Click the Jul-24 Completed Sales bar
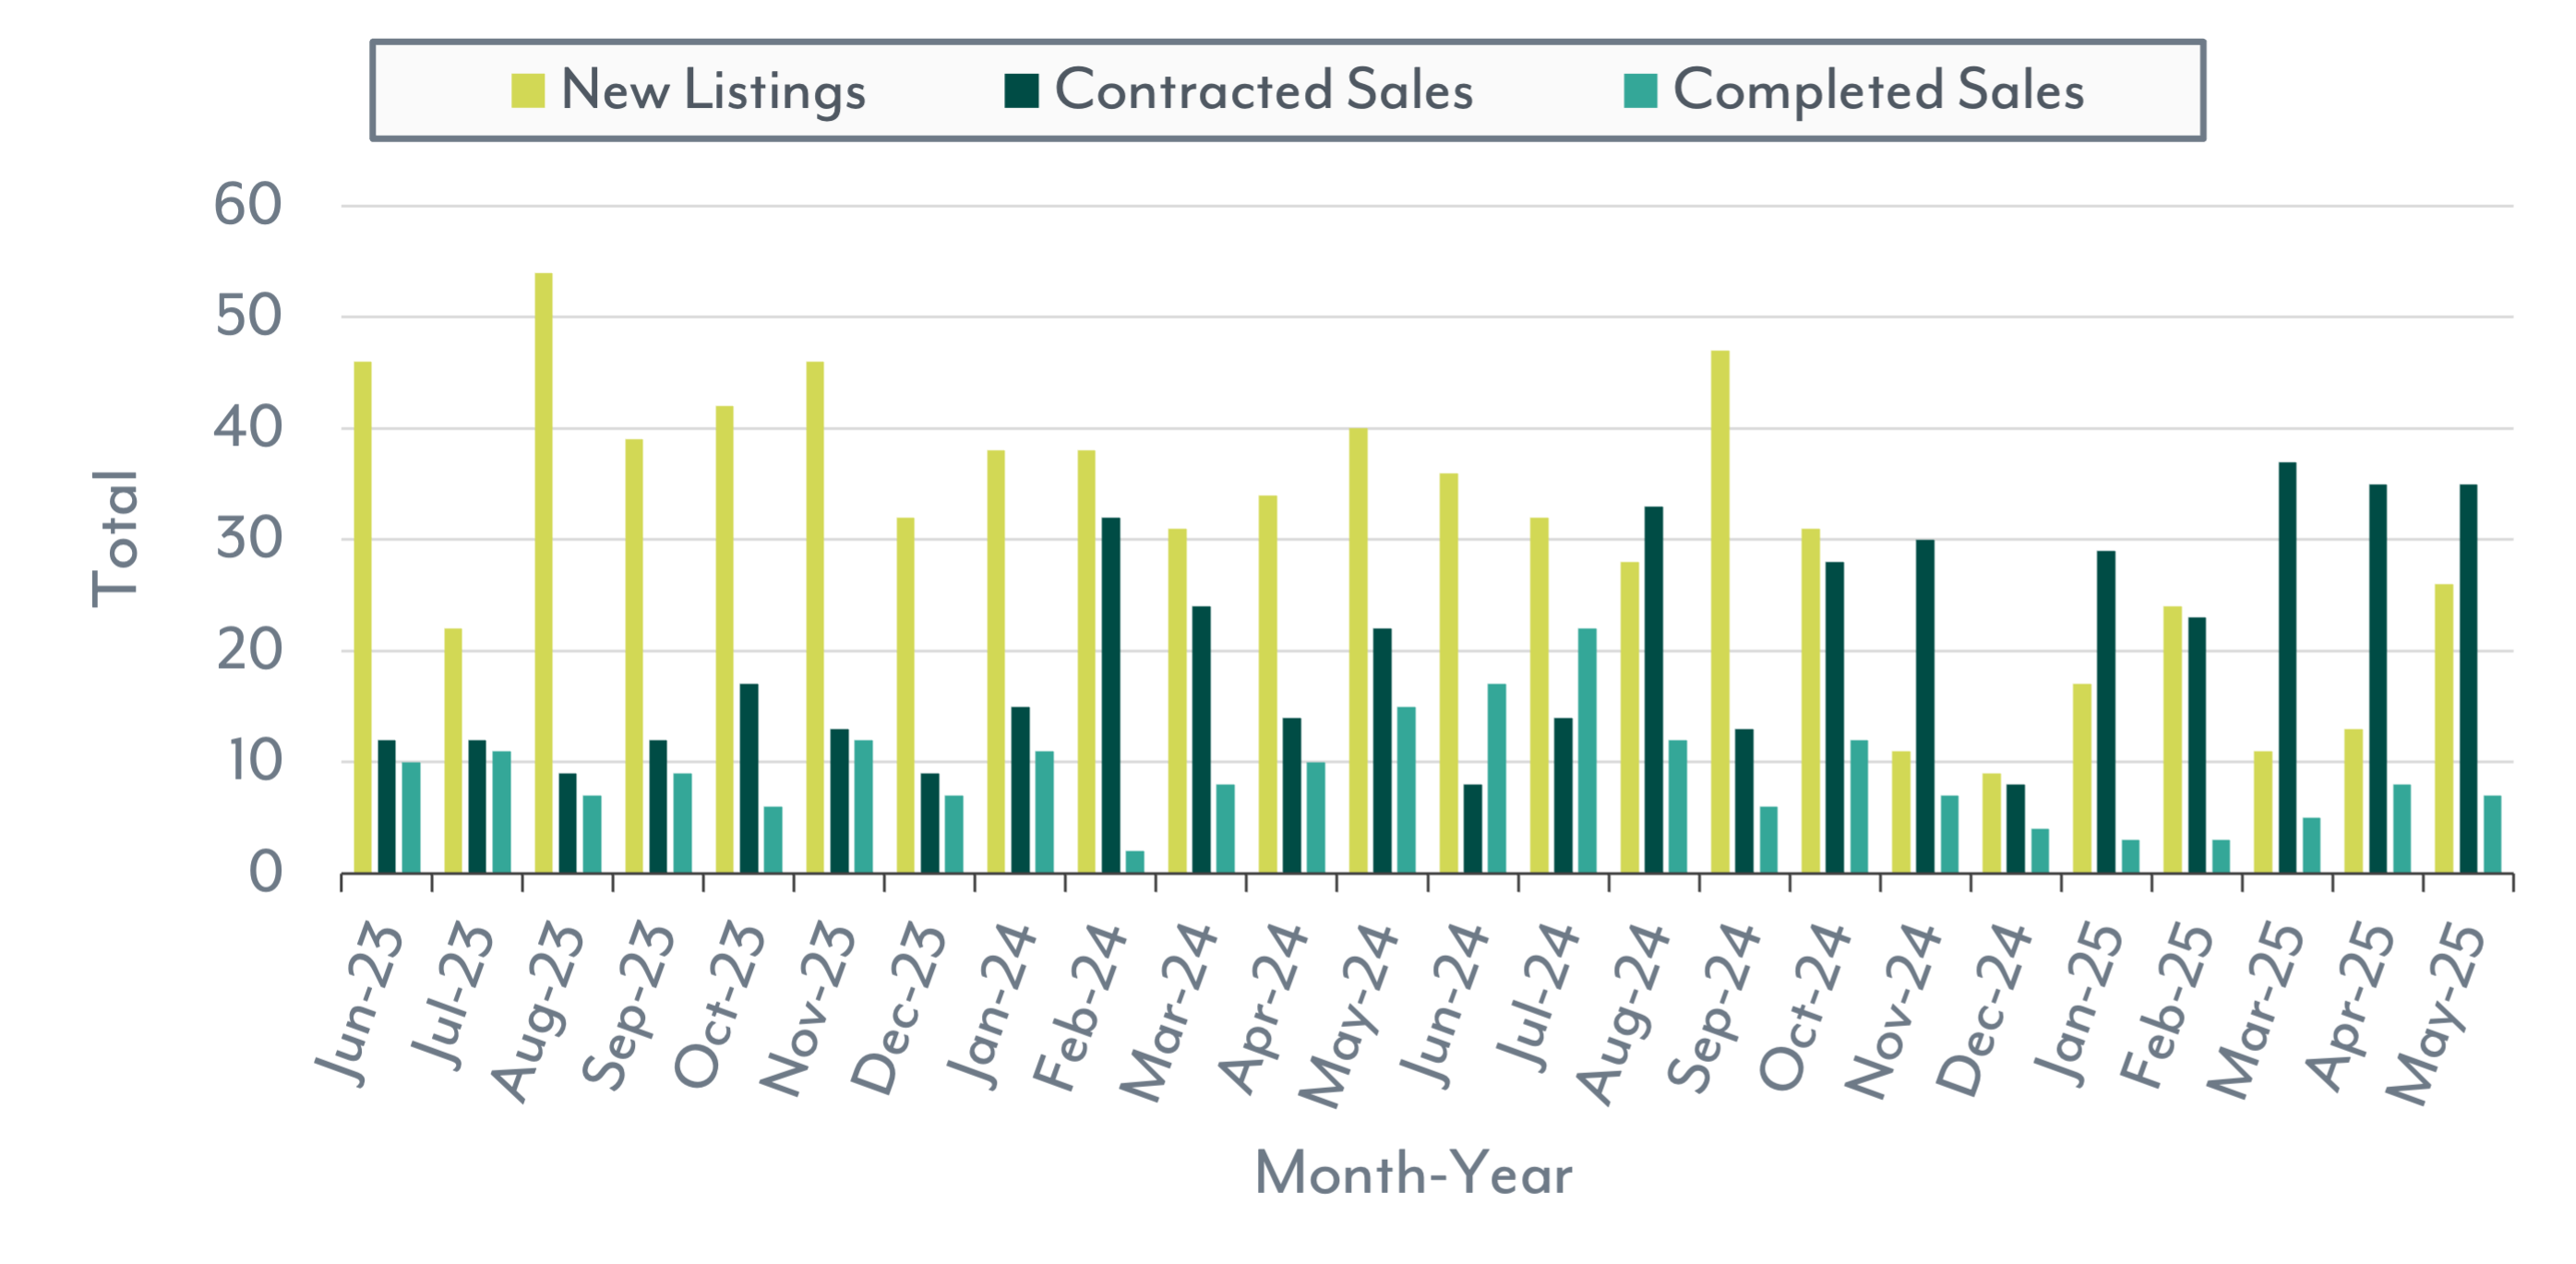Screen dimensions: 2576x1264 1587,750
